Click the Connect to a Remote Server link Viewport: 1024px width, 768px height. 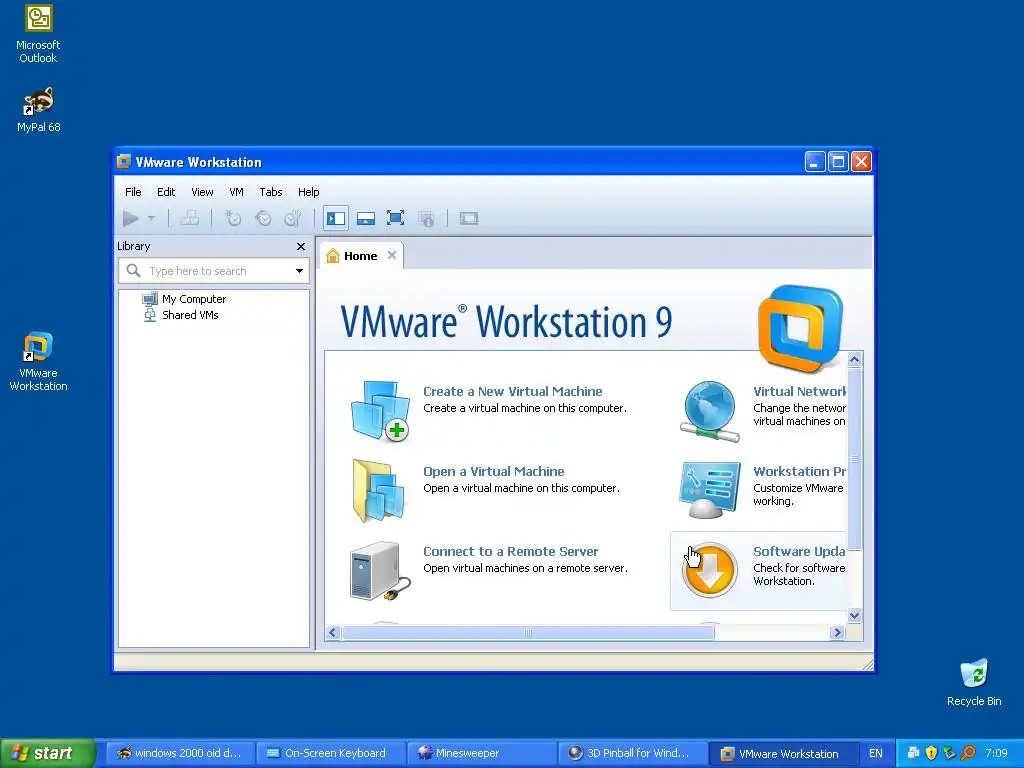tap(511, 551)
